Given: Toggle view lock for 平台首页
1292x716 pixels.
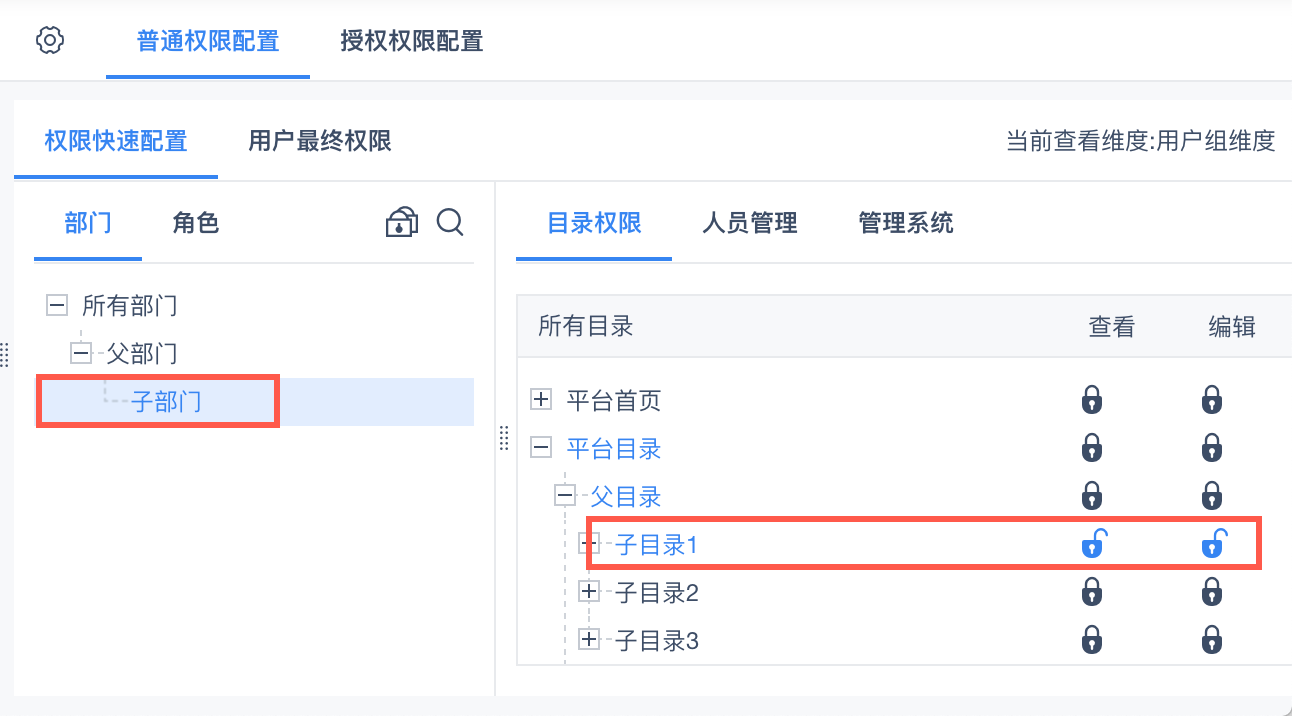Looking at the screenshot, I should click(x=1092, y=400).
